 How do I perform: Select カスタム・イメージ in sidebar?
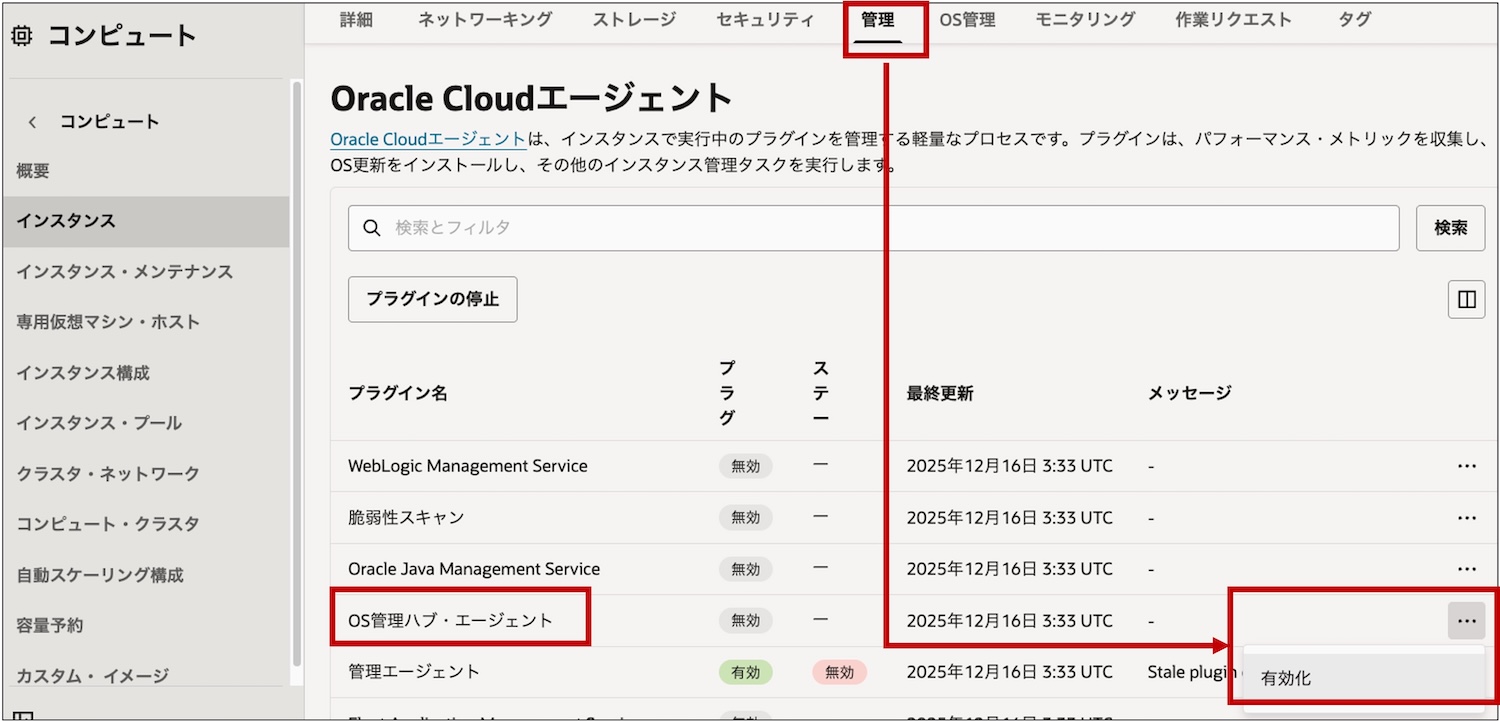pyautogui.click(x=92, y=676)
